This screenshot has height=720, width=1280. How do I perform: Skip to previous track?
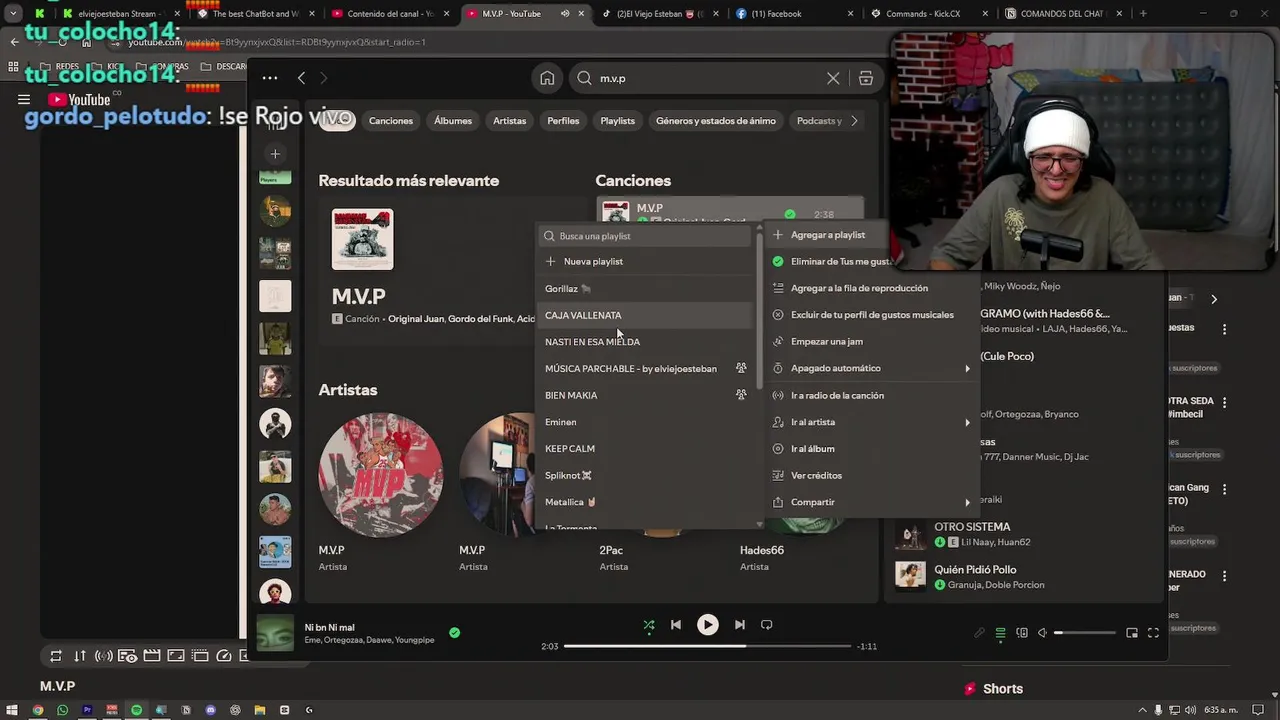(676, 625)
